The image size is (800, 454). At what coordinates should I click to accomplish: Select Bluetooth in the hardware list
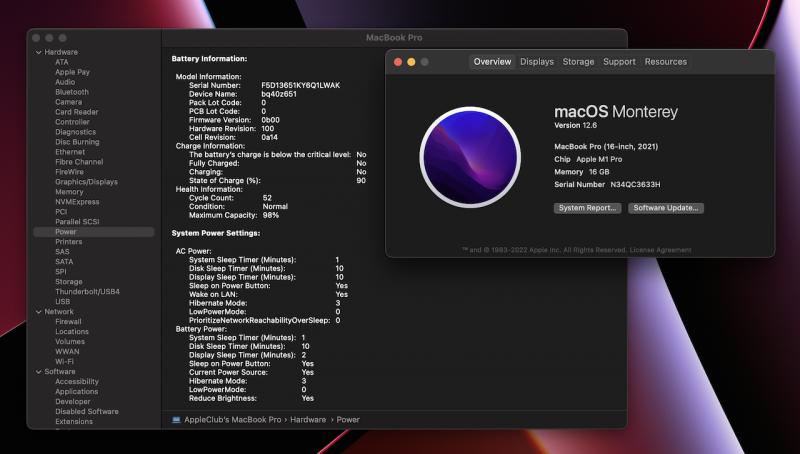pyautogui.click(x=72, y=92)
